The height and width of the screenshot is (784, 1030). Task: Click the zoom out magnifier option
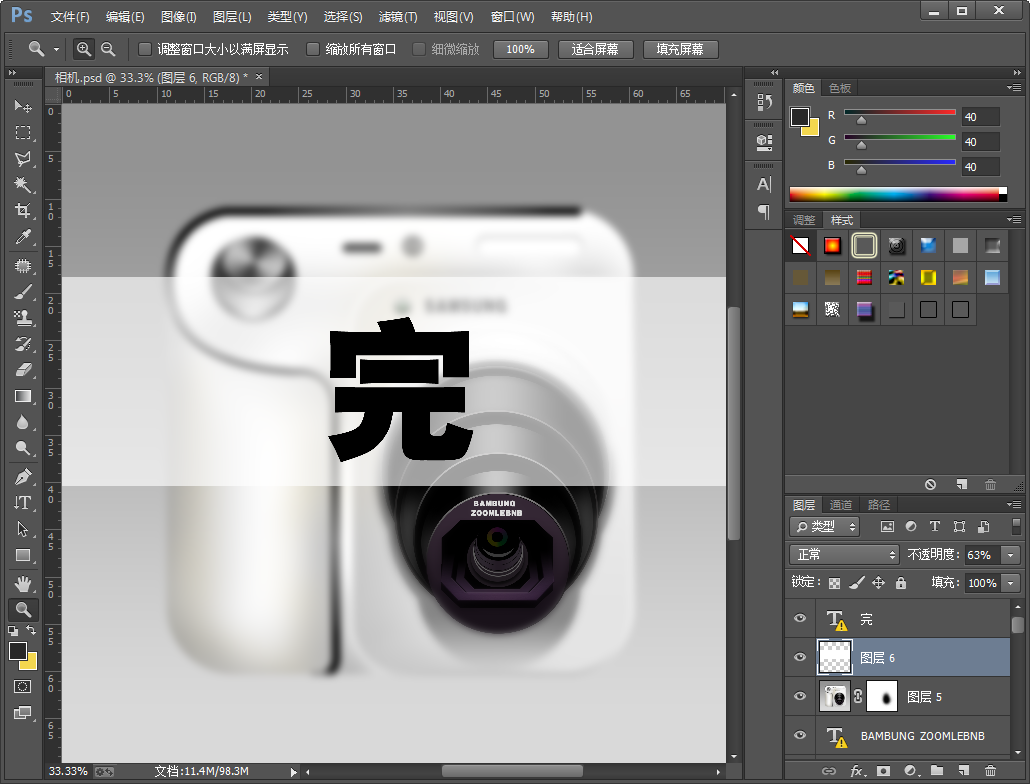108,49
